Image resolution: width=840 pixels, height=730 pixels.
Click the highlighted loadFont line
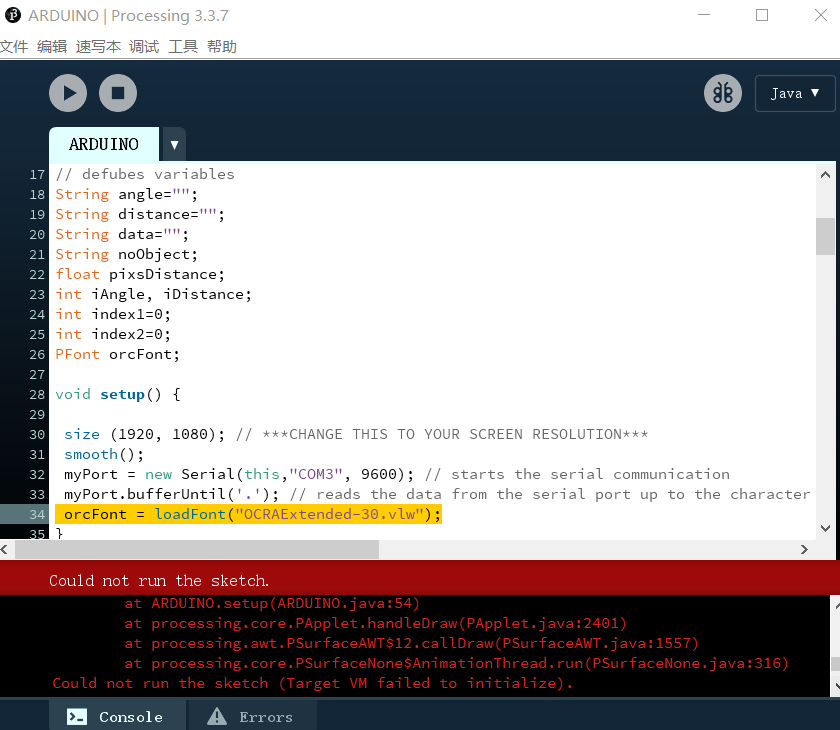click(x=249, y=514)
